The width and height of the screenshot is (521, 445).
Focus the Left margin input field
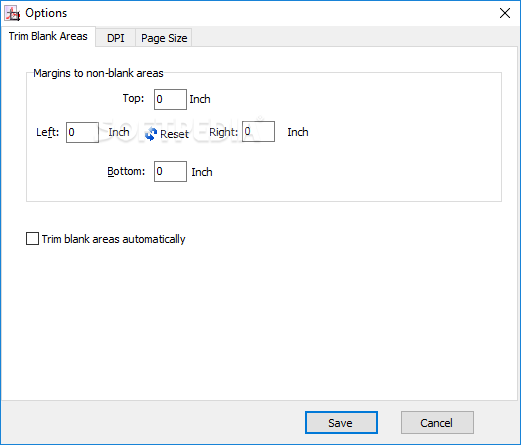pos(82,132)
